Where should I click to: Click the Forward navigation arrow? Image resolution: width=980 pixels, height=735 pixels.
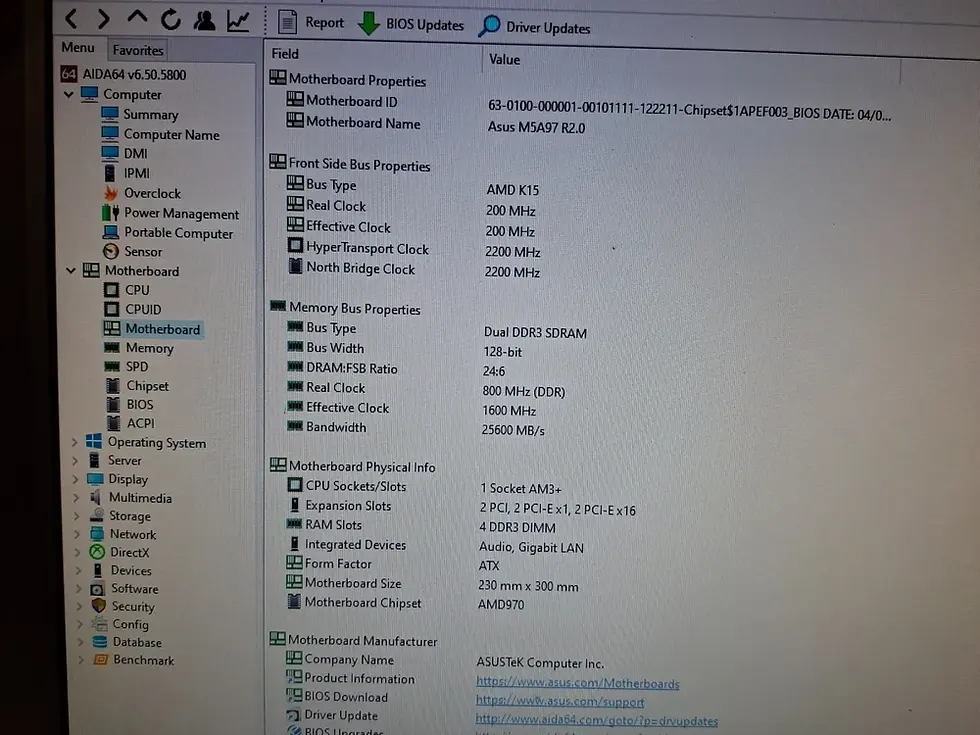[x=103, y=19]
